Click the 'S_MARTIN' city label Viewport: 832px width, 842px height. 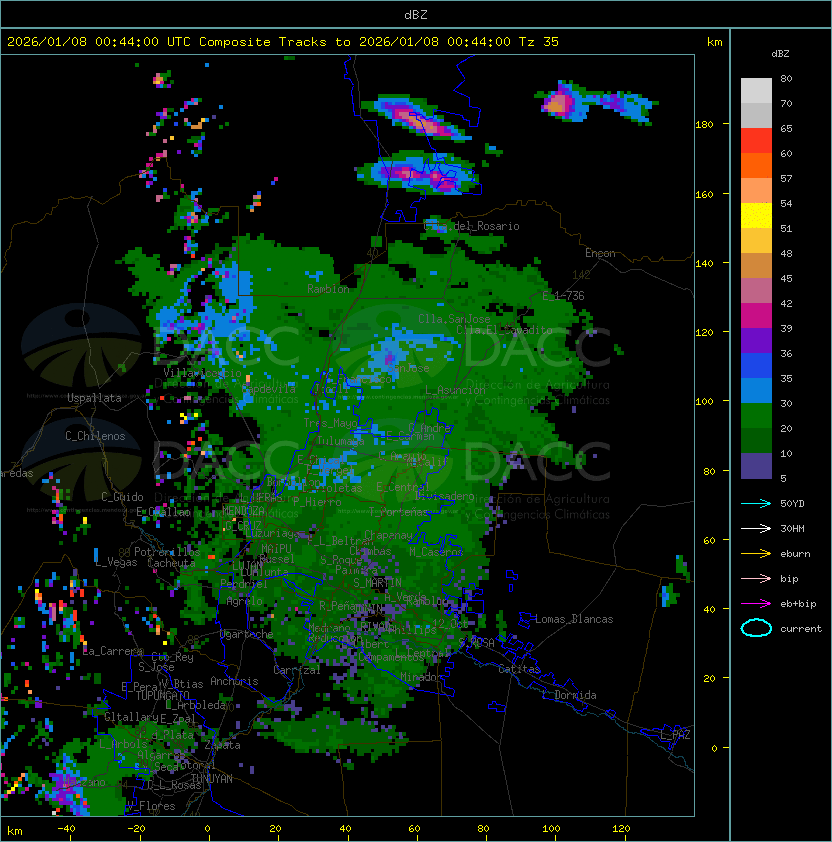pyautogui.click(x=378, y=583)
